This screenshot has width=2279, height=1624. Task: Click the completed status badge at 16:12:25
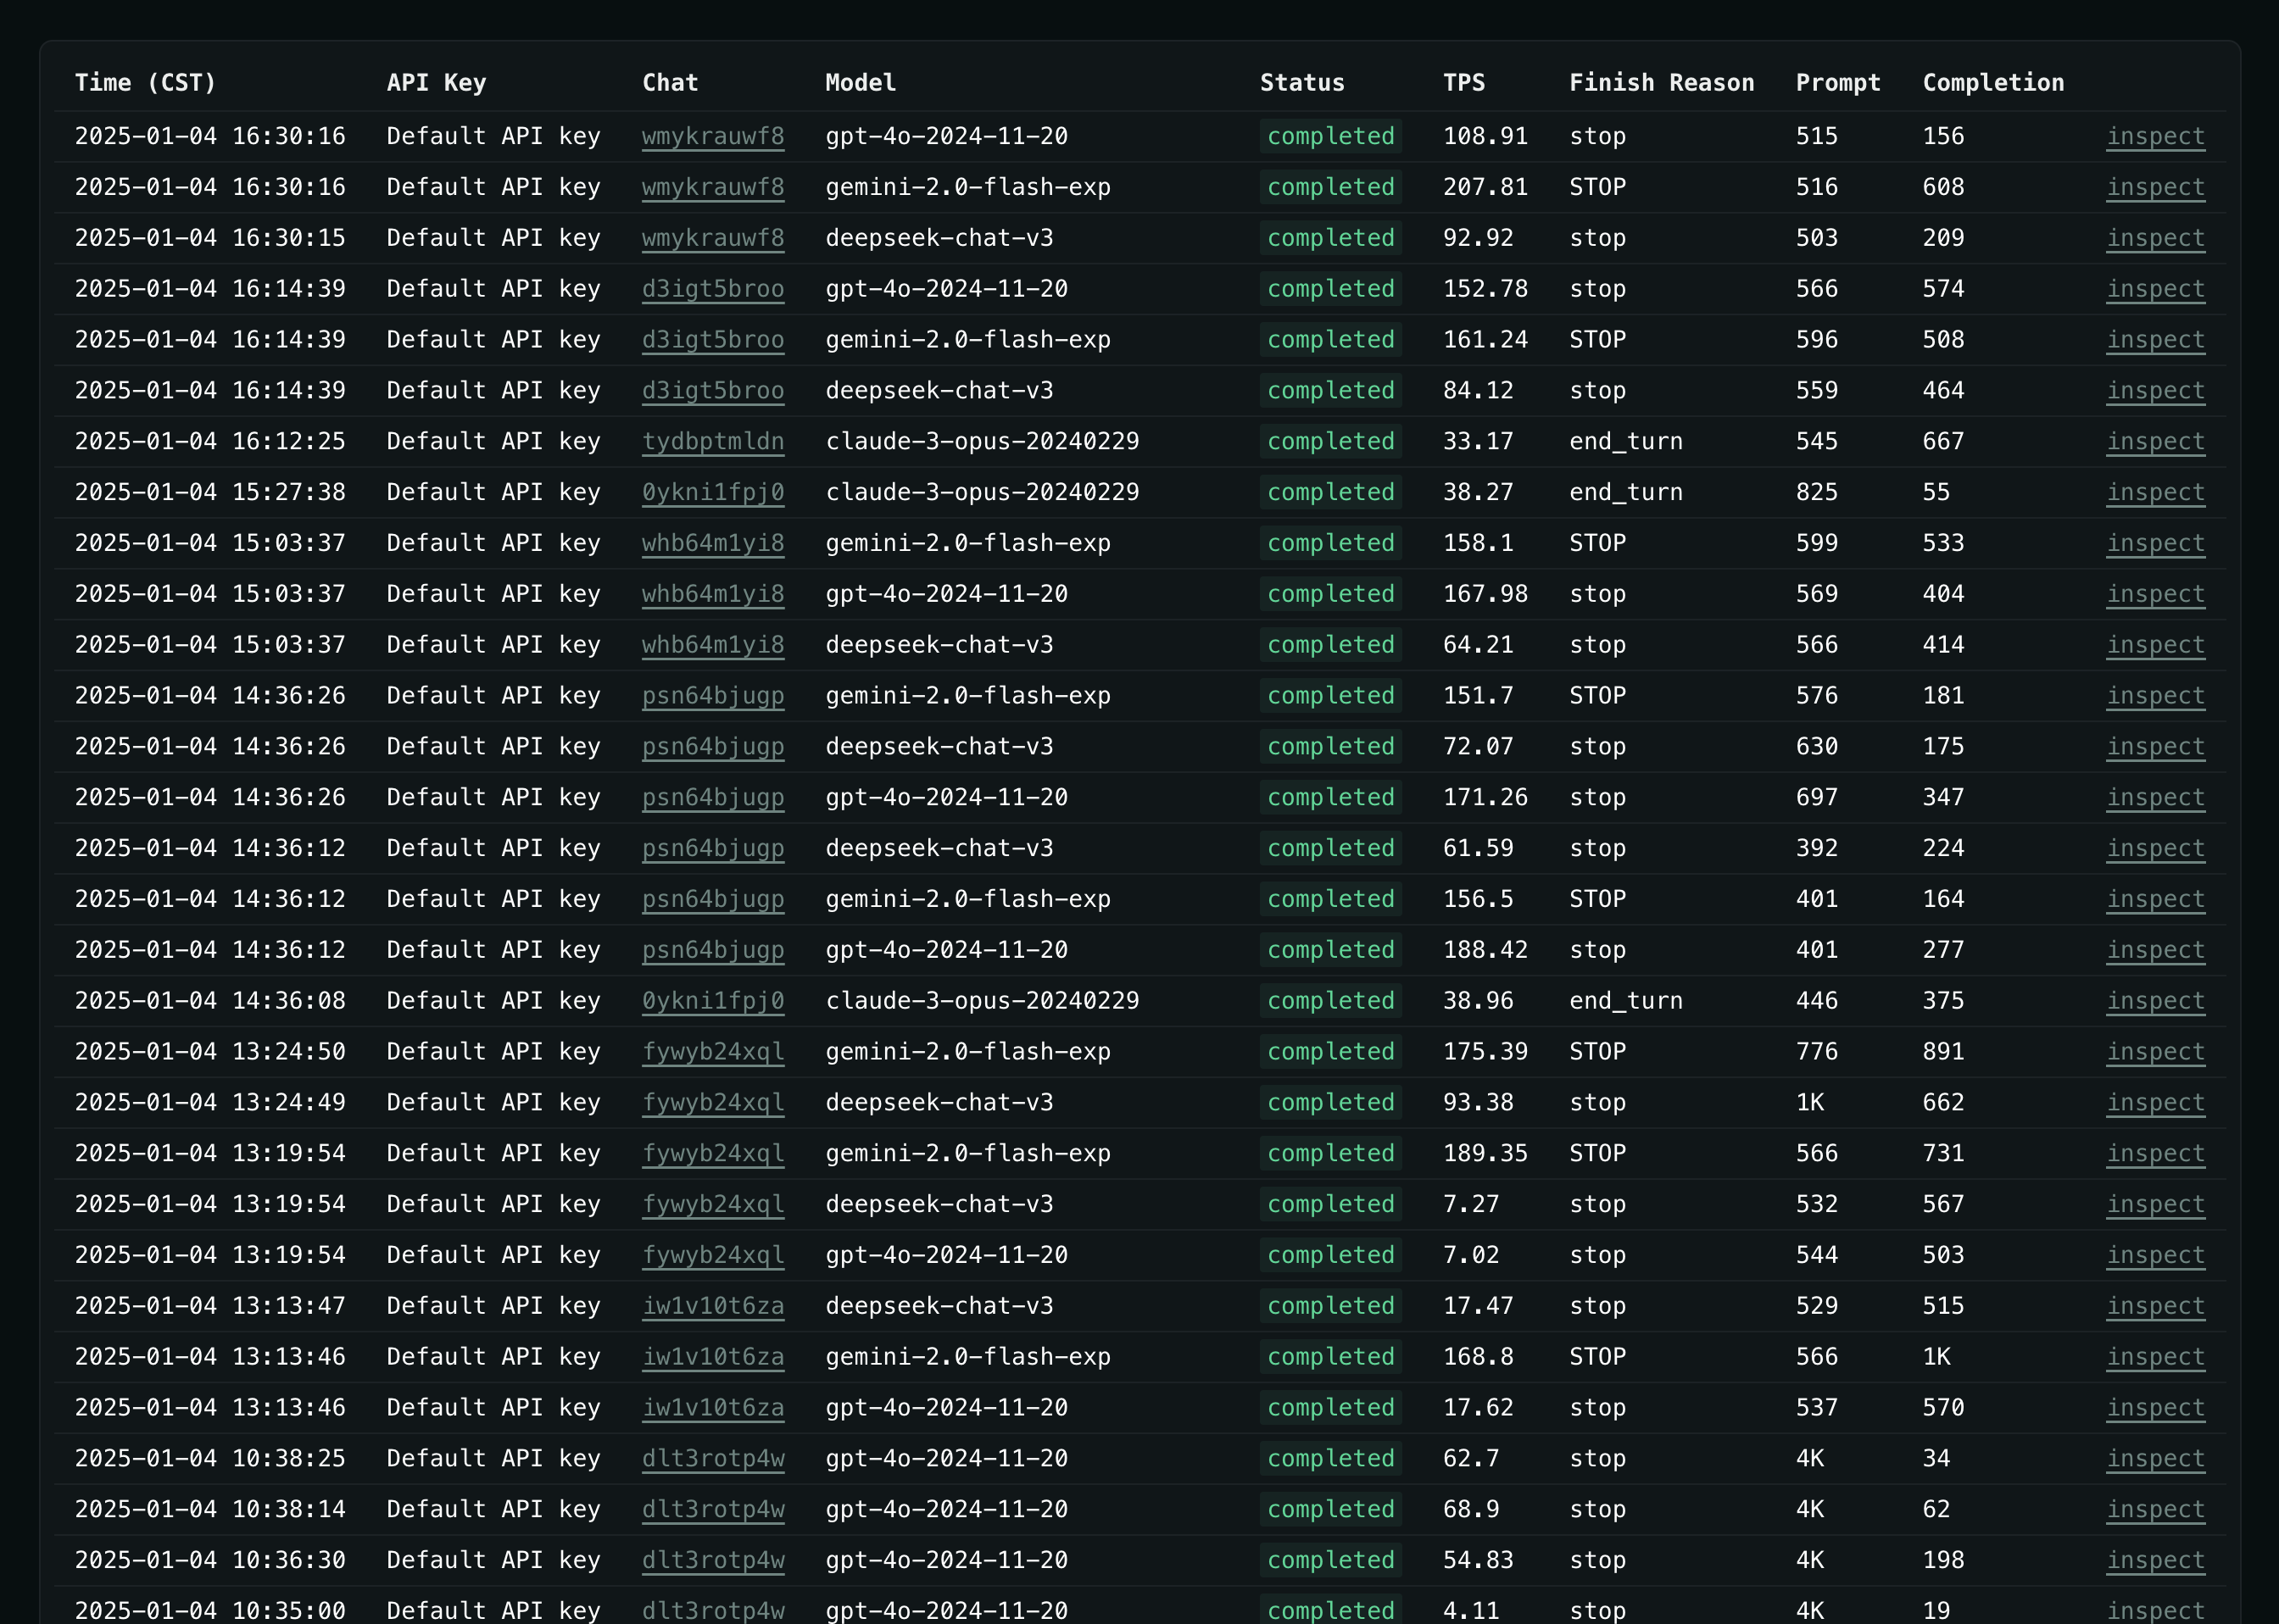[x=1330, y=441]
